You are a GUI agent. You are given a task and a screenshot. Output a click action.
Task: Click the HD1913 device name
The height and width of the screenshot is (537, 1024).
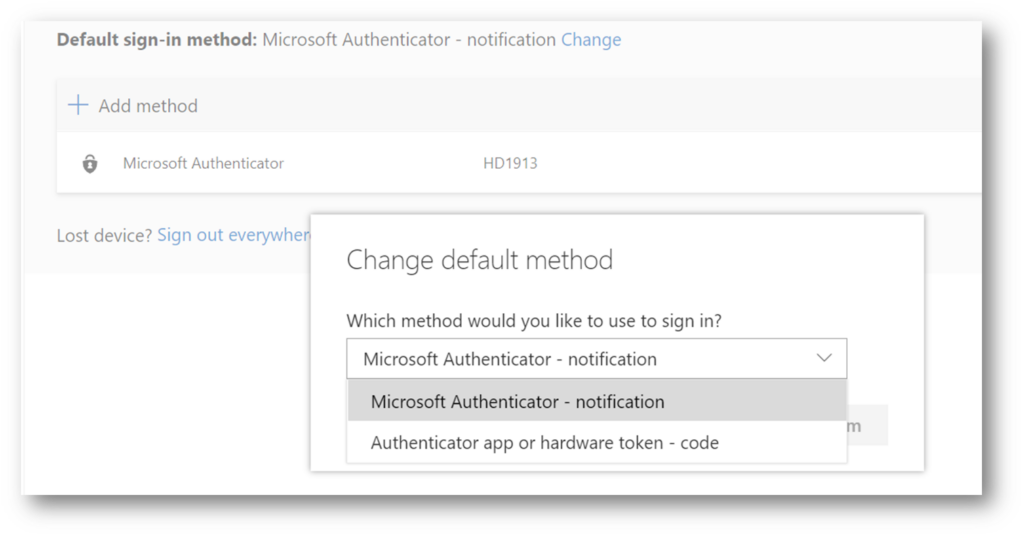click(x=510, y=163)
